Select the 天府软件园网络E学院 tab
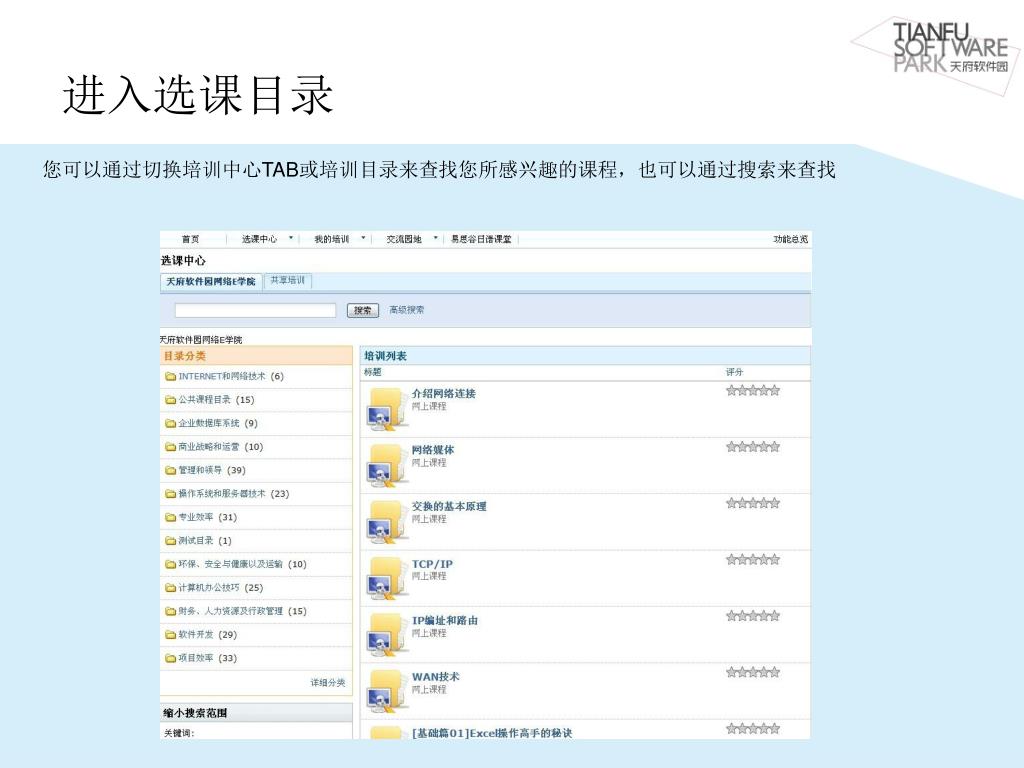 click(x=211, y=282)
